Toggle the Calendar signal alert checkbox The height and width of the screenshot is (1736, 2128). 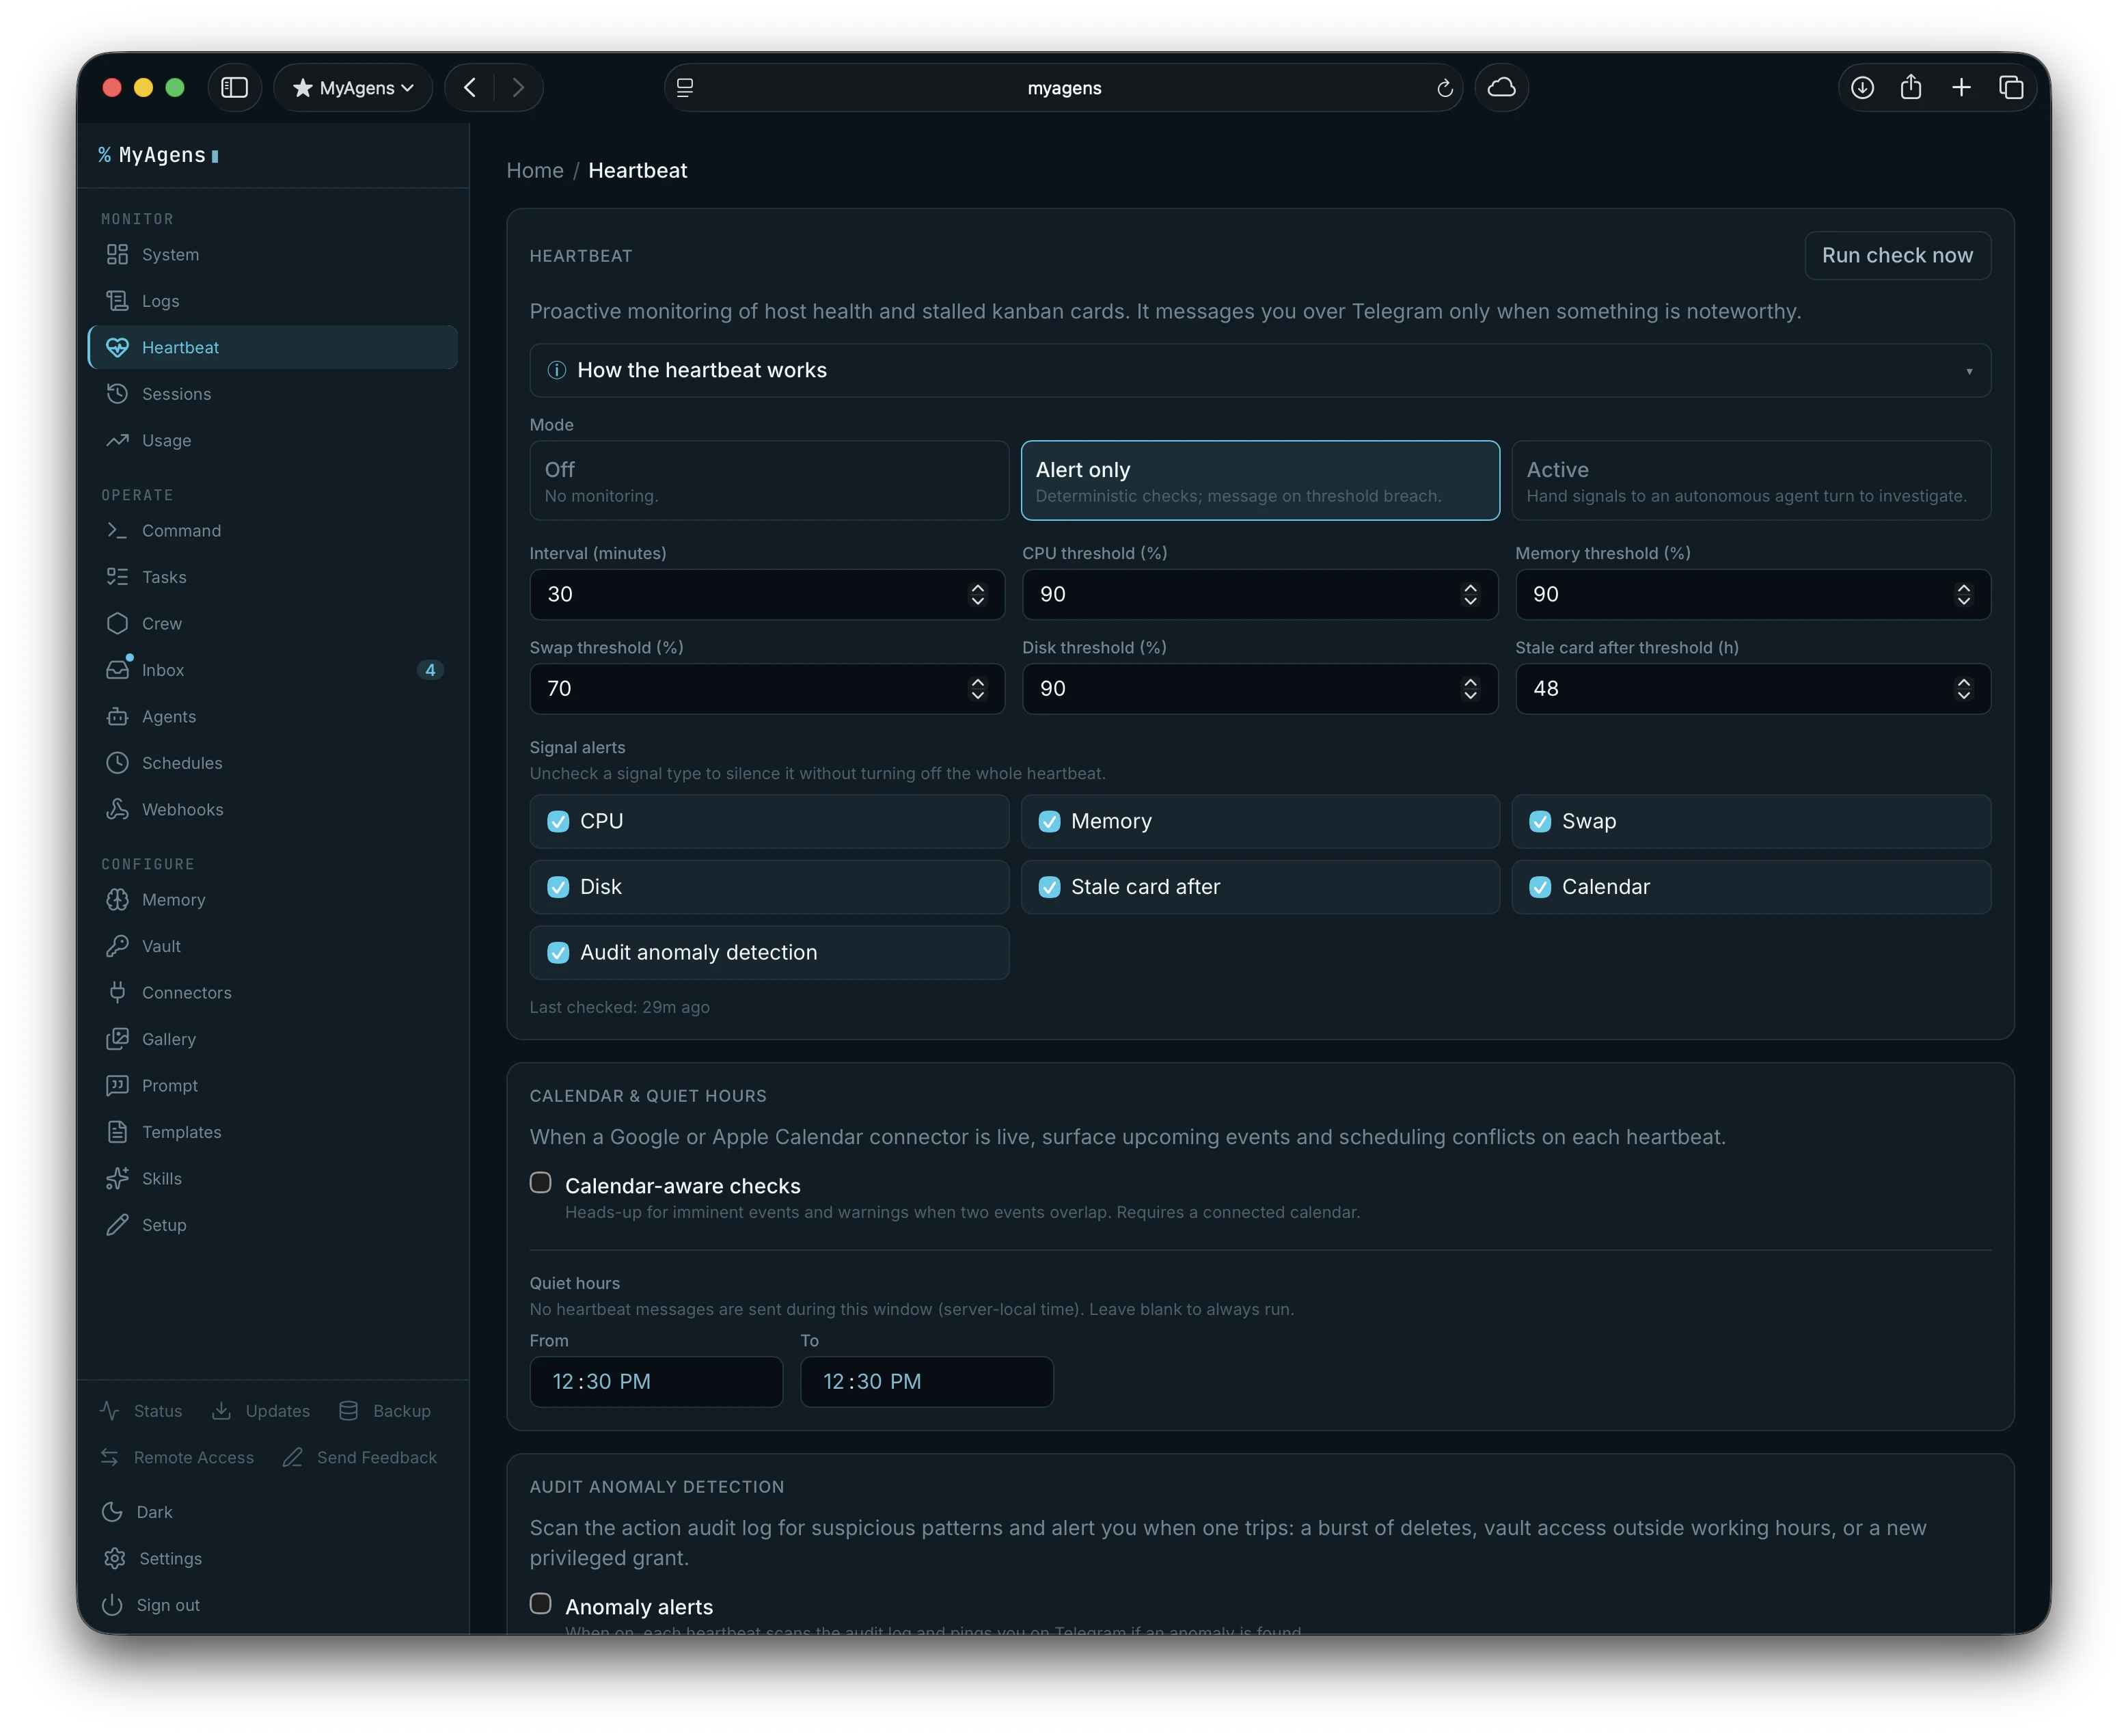(x=1540, y=888)
